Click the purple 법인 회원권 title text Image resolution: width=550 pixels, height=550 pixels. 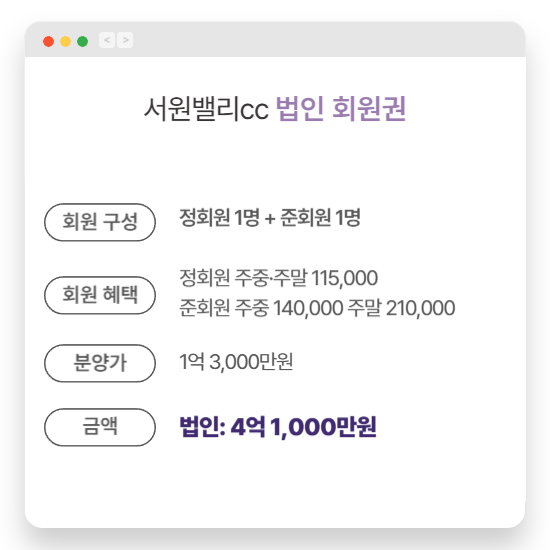[x=341, y=109]
